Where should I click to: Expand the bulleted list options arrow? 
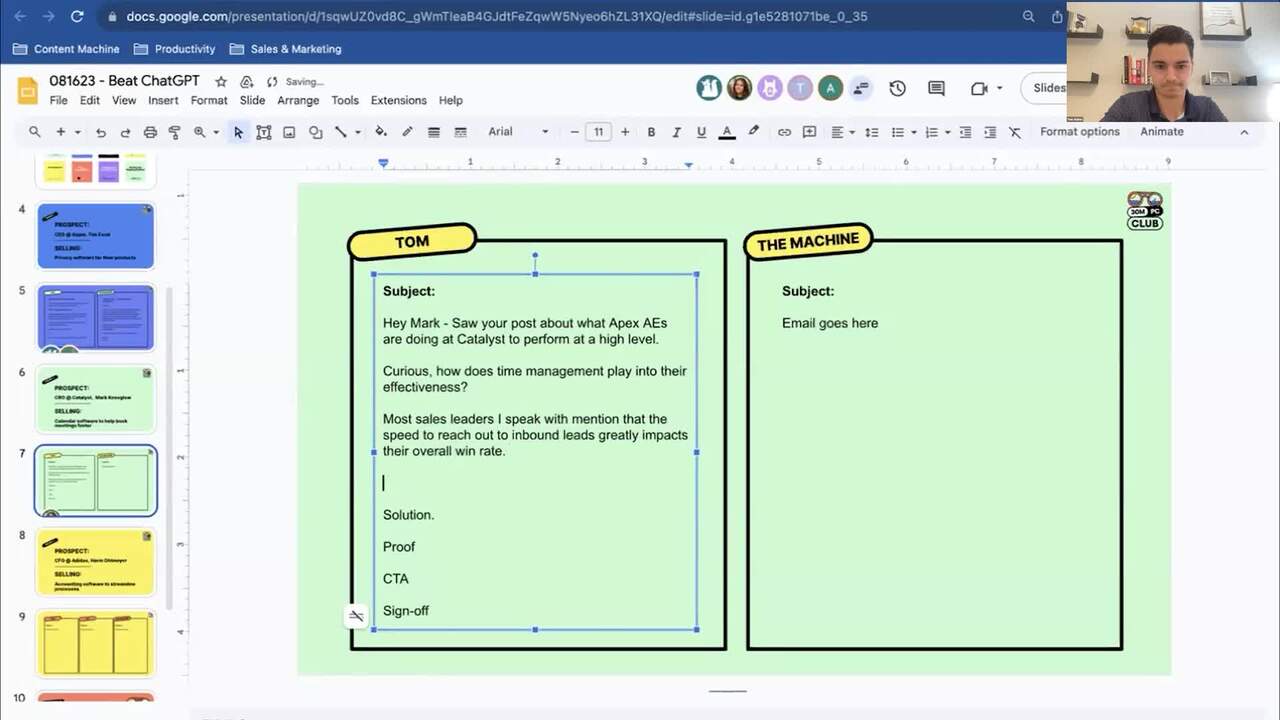[x=913, y=132]
